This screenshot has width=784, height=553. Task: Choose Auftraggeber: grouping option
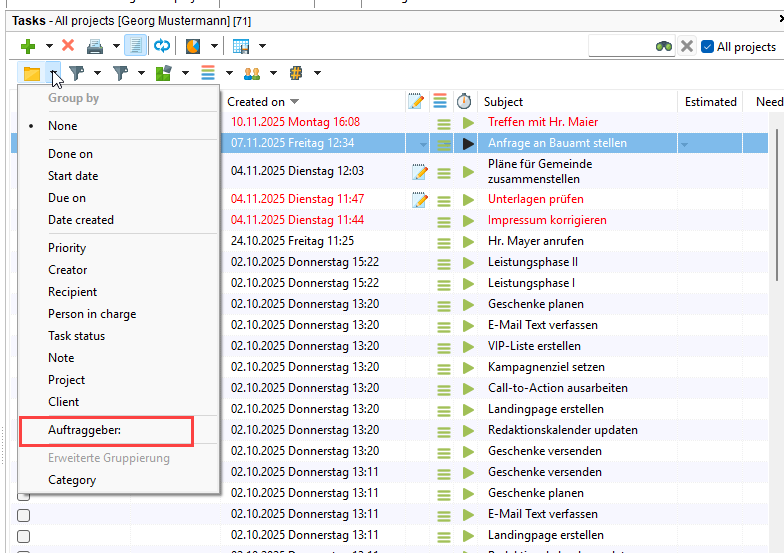(84, 430)
